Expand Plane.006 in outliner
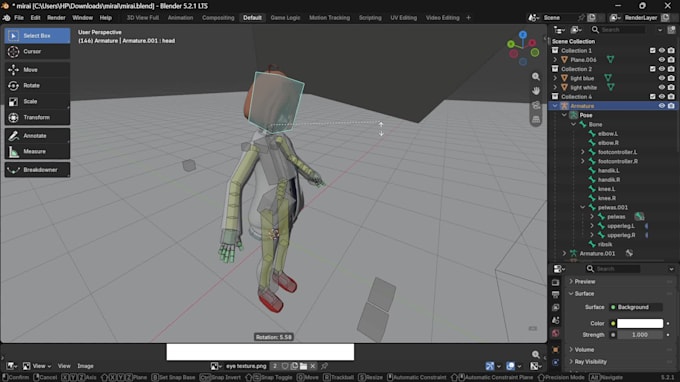Screen dimensions: 680x382 pos(555,60)
